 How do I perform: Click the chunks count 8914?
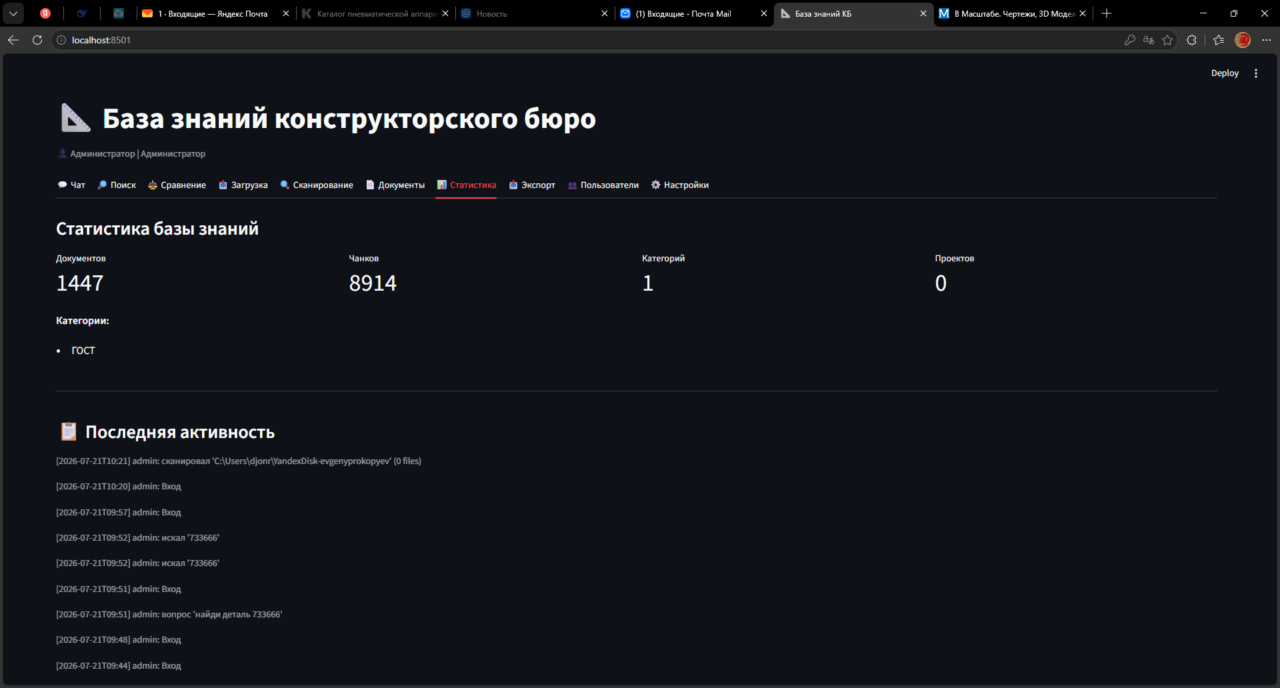click(373, 283)
